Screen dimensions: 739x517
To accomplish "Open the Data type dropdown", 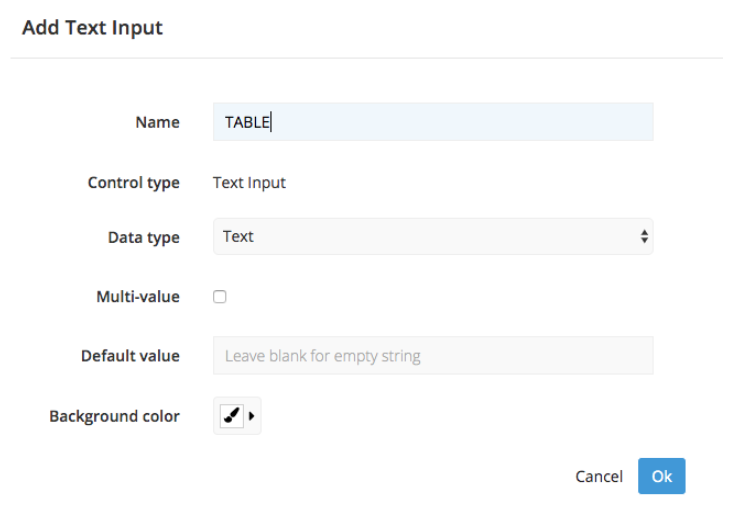I will pos(433,236).
